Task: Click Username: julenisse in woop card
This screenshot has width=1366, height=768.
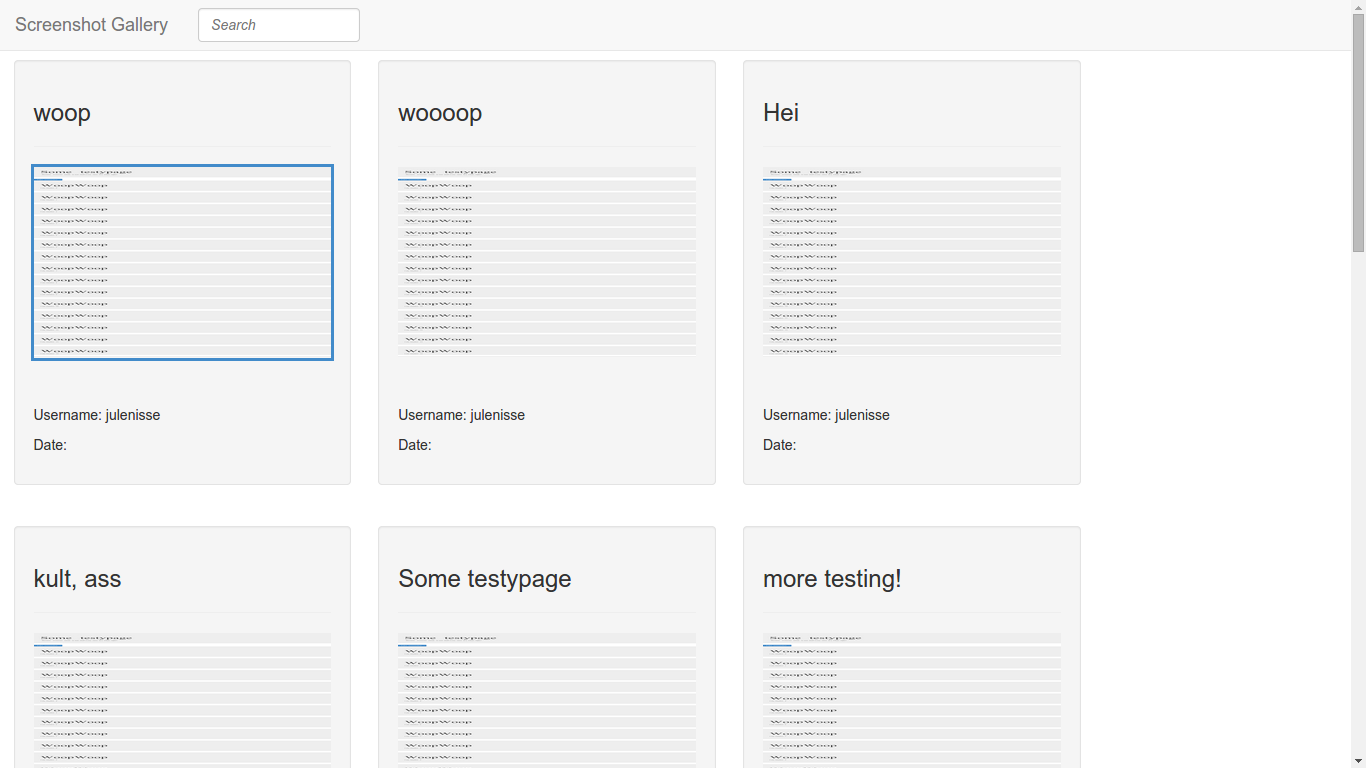Action: pyautogui.click(x=97, y=415)
